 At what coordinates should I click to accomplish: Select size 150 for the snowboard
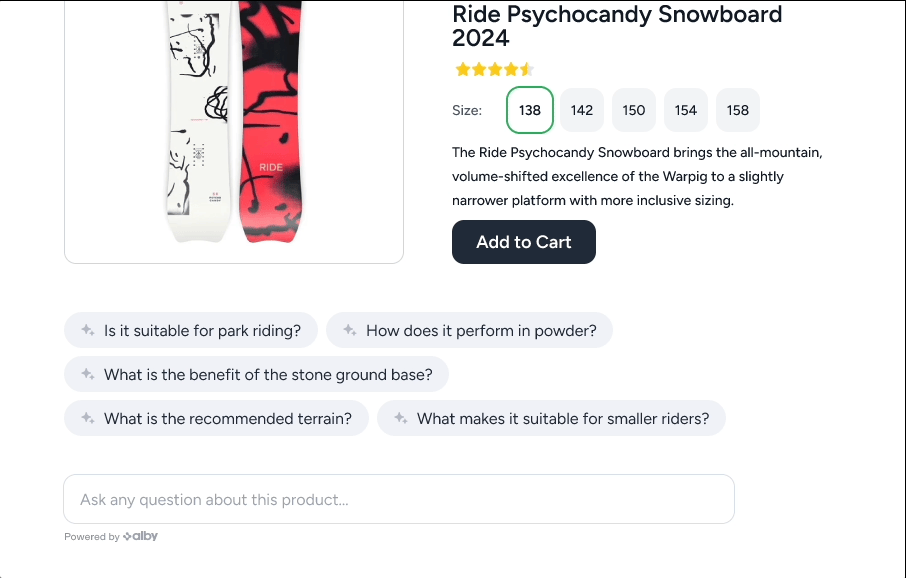tap(633, 110)
